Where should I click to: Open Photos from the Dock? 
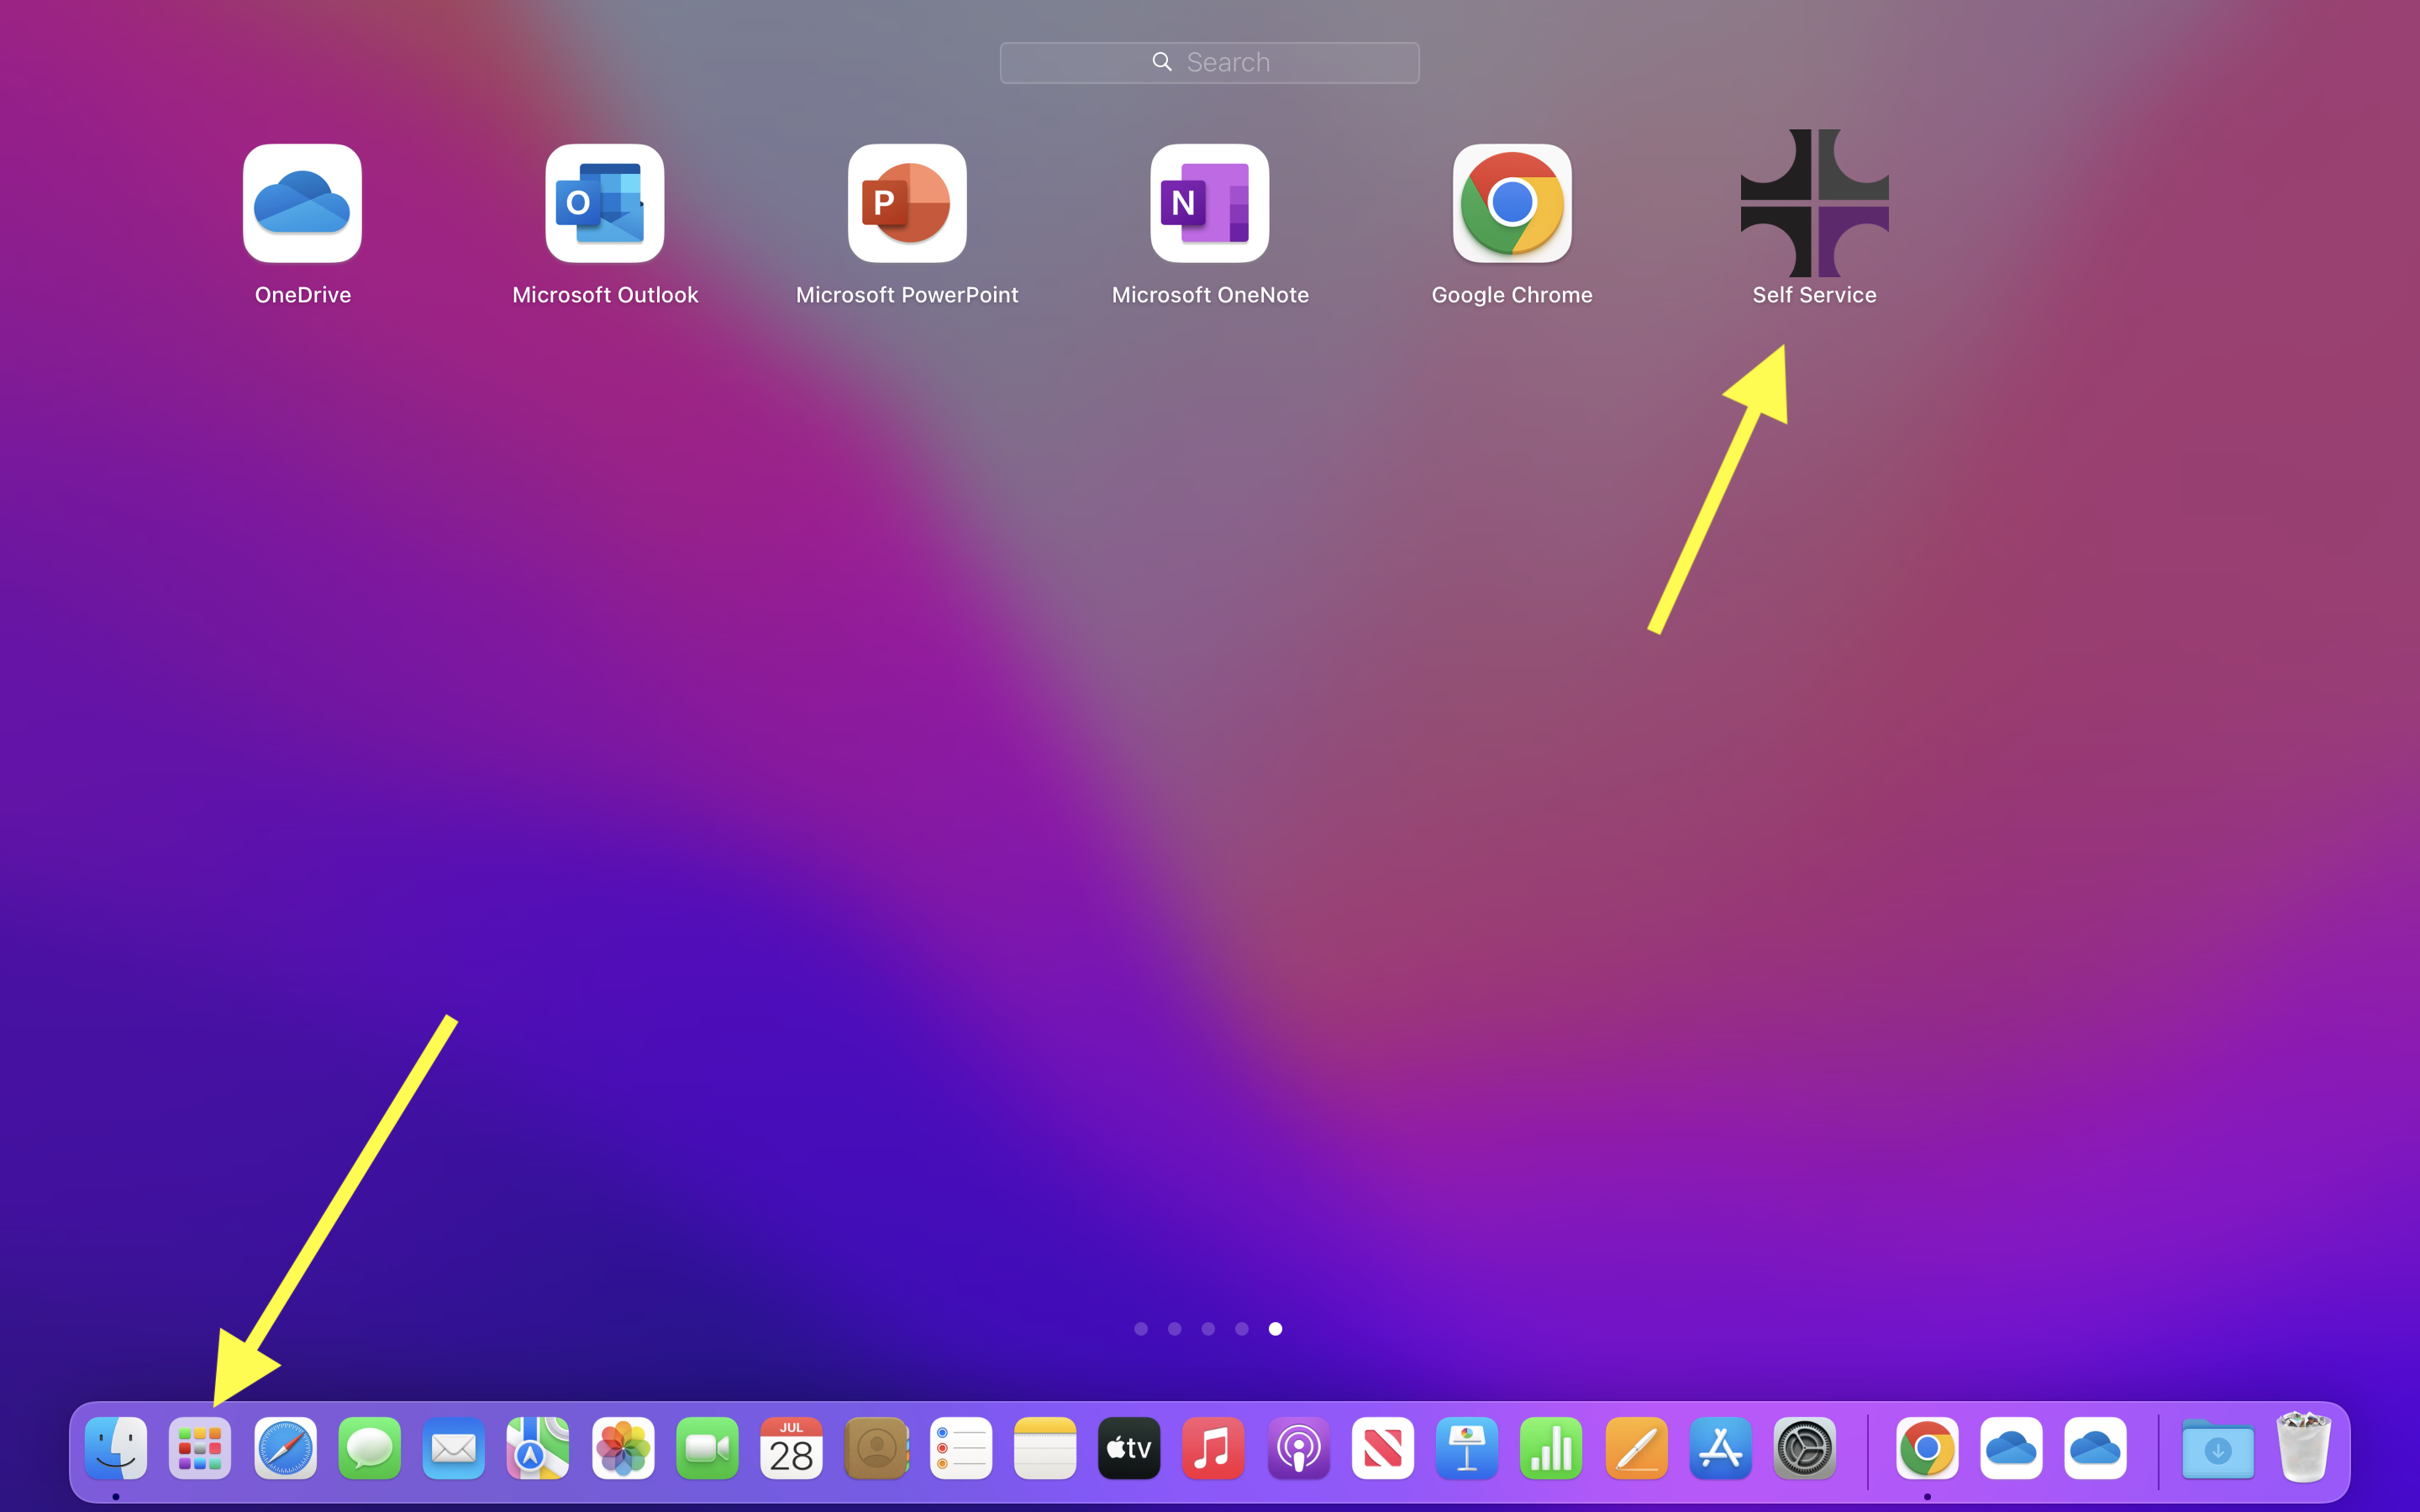click(x=623, y=1448)
